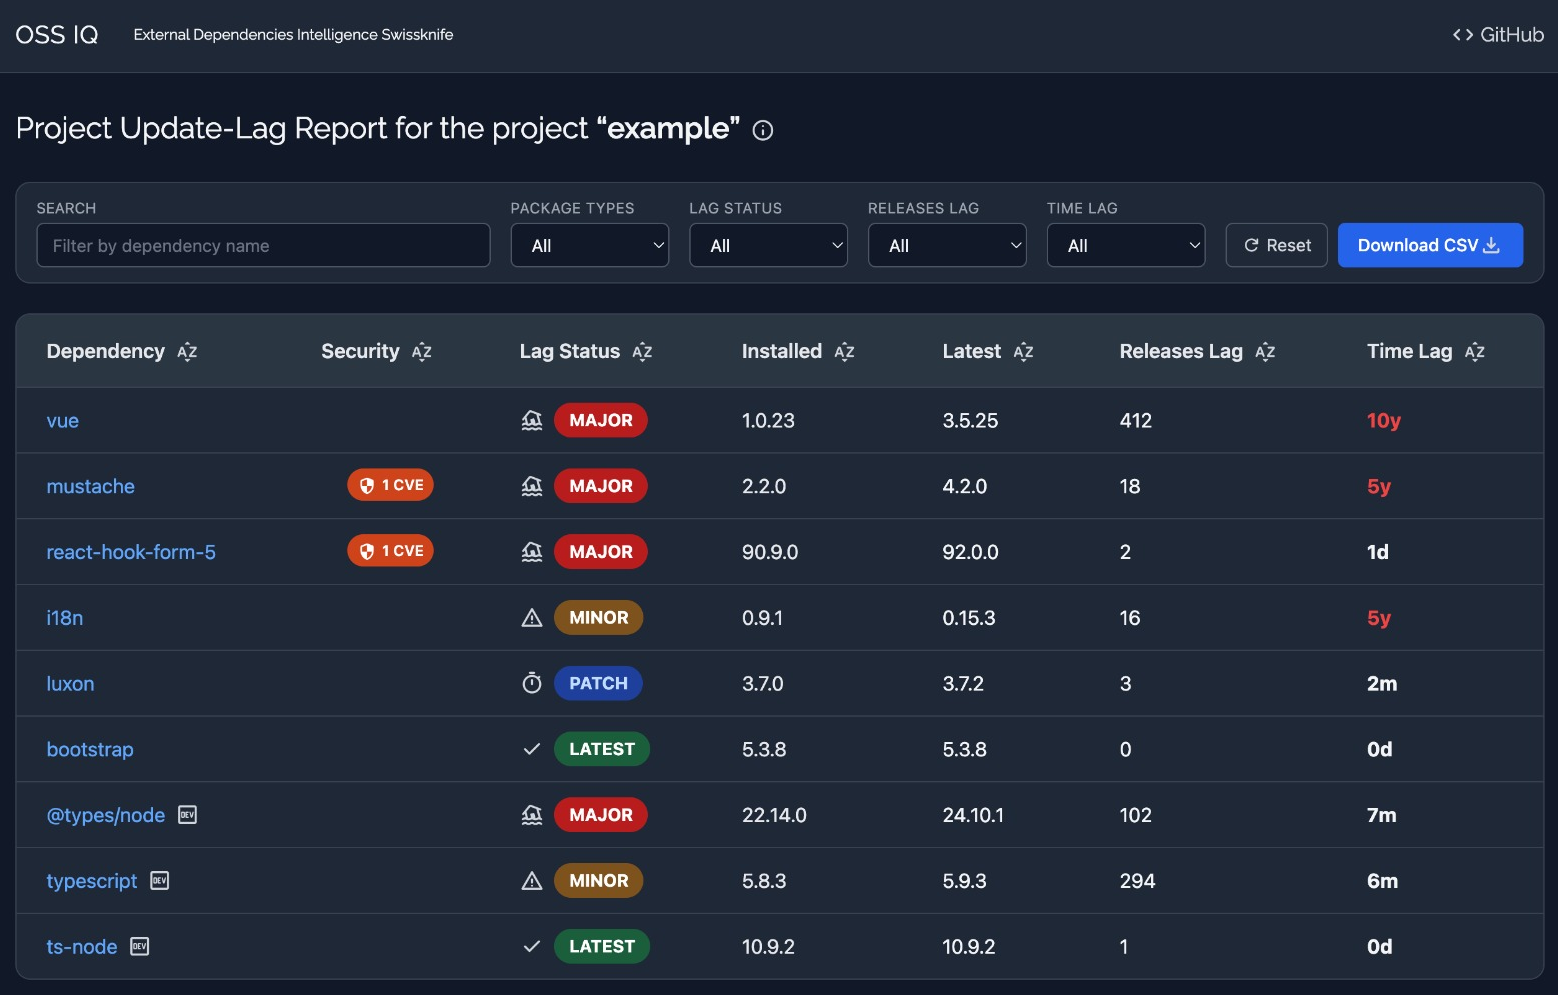Click the Download CSV button

click(1430, 245)
